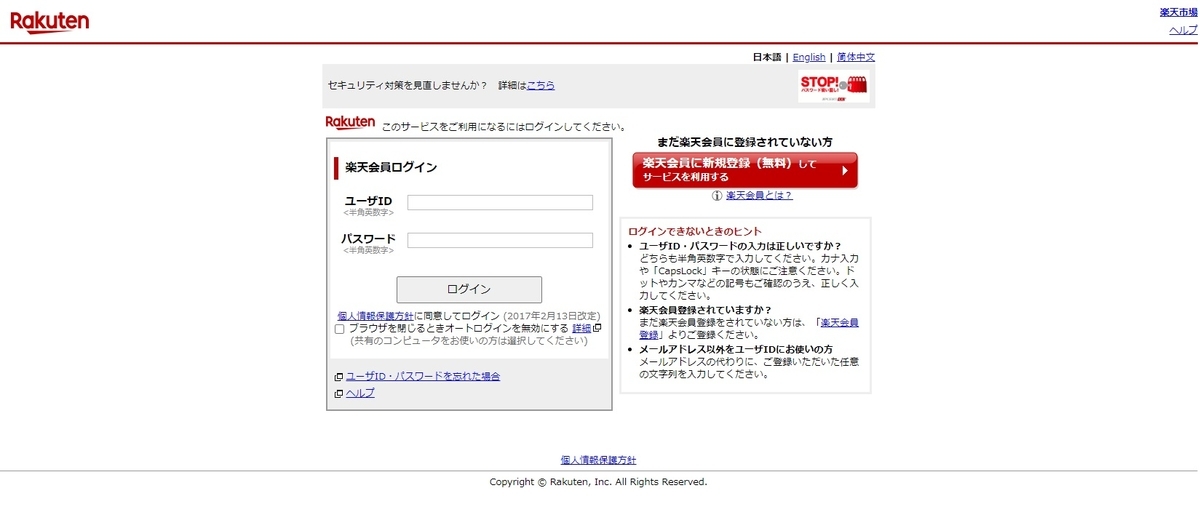This screenshot has width=1200, height=520.
Task: Click the small Rakuten logo above login box
Action: coord(350,123)
